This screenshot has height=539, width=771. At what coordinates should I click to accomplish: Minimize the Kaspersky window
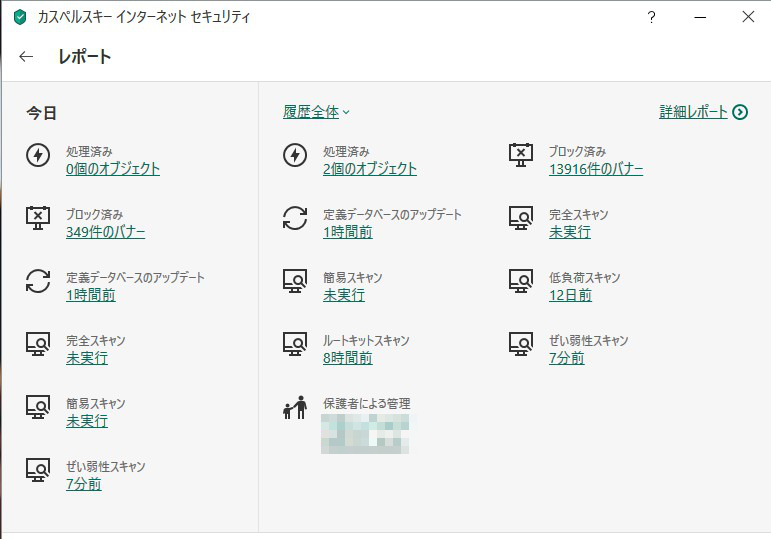click(x=700, y=17)
